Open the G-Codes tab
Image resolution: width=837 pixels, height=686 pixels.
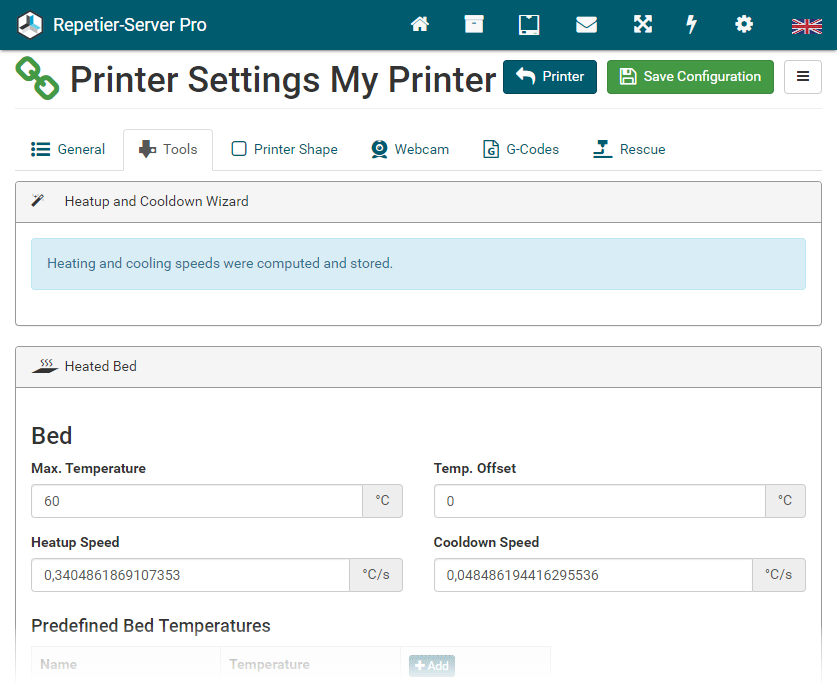521,150
